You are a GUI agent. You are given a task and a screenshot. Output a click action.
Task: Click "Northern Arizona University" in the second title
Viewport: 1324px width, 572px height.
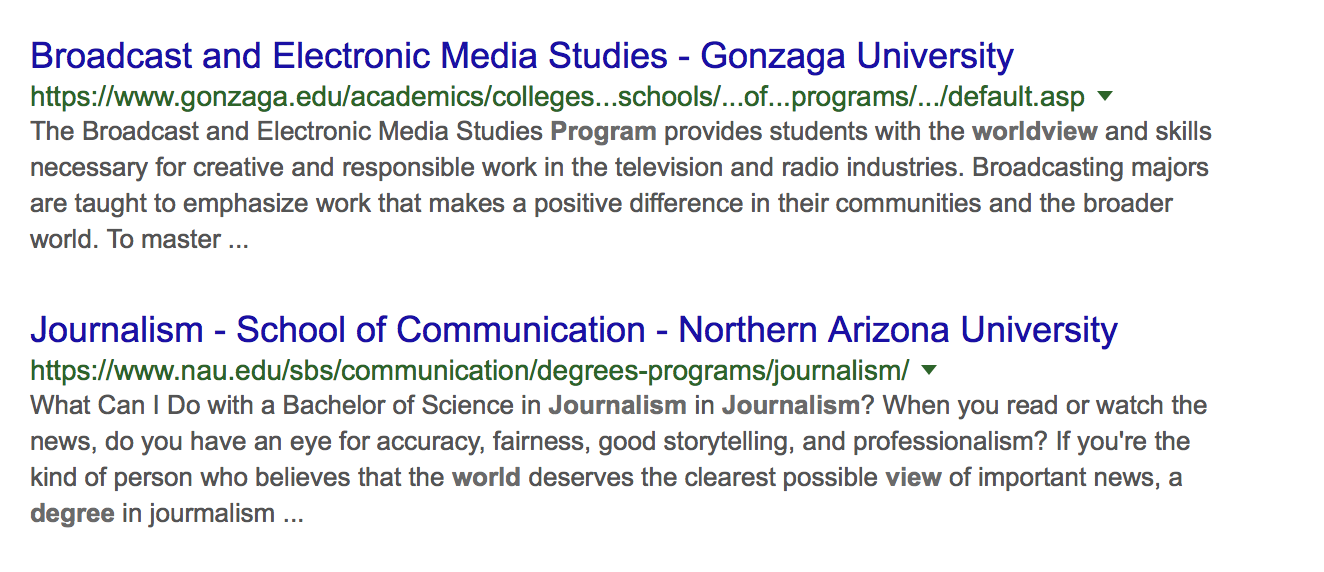click(x=897, y=330)
